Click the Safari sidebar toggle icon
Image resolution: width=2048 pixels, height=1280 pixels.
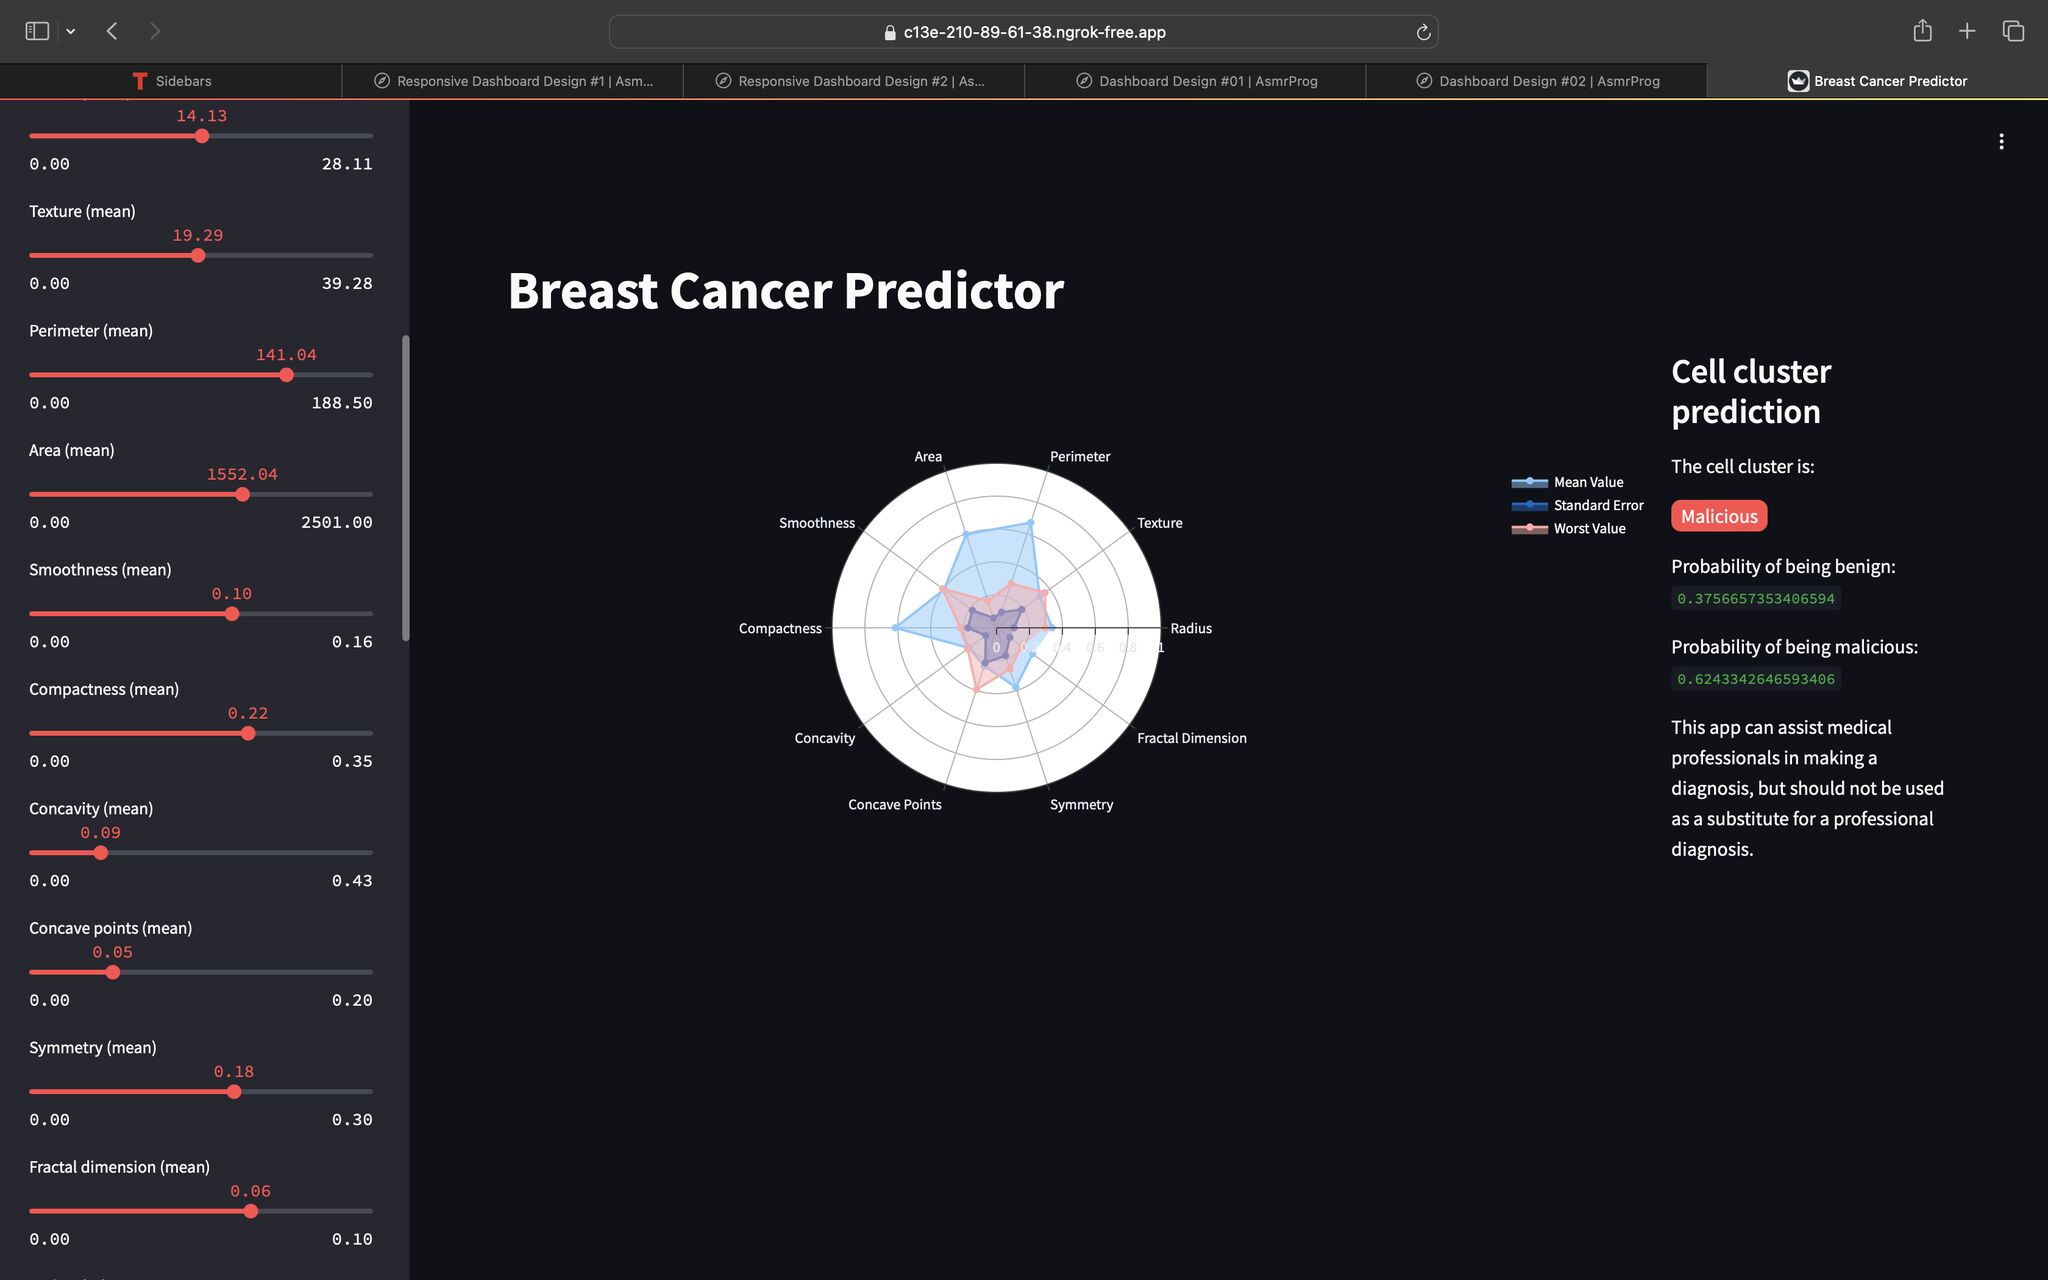(x=37, y=31)
